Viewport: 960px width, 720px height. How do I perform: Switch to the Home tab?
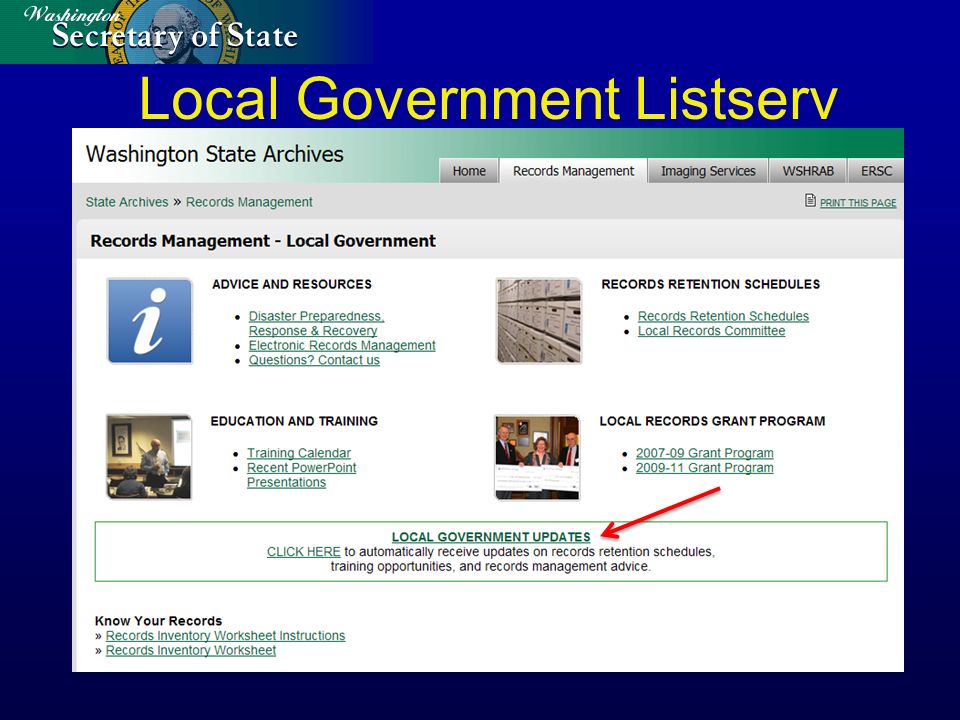tap(469, 171)
